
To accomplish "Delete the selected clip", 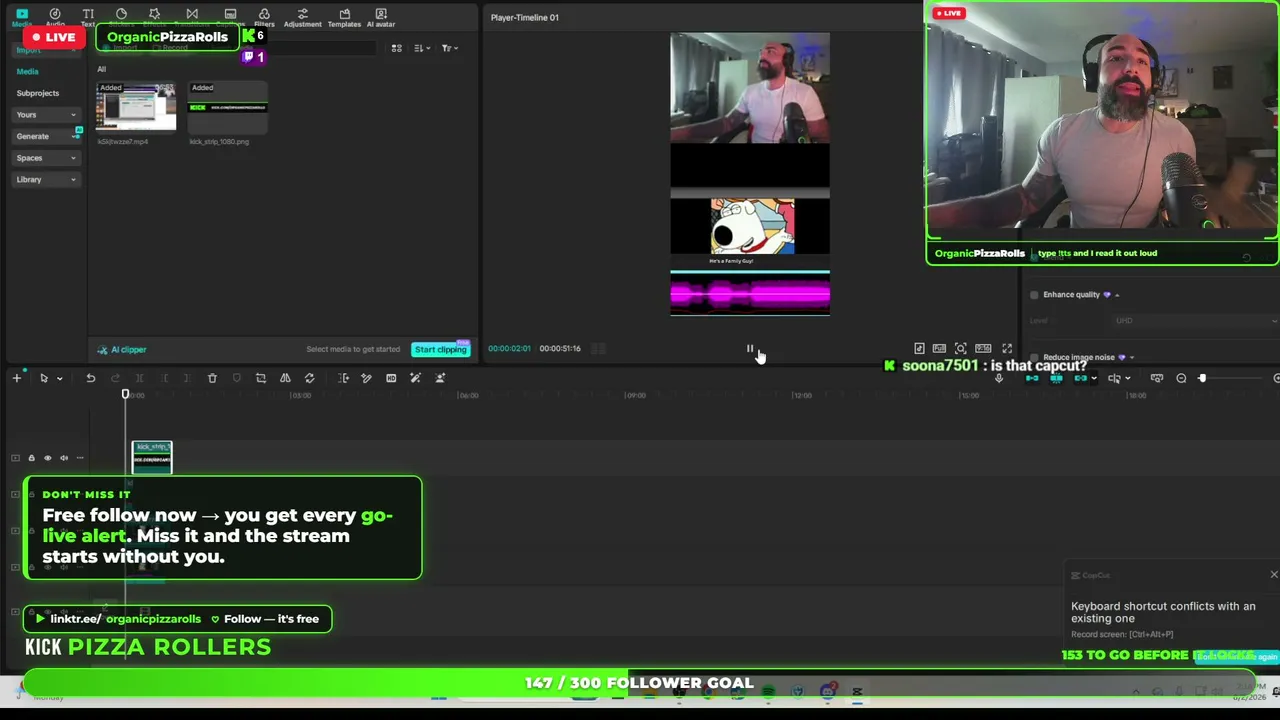I will coord(212,378).
